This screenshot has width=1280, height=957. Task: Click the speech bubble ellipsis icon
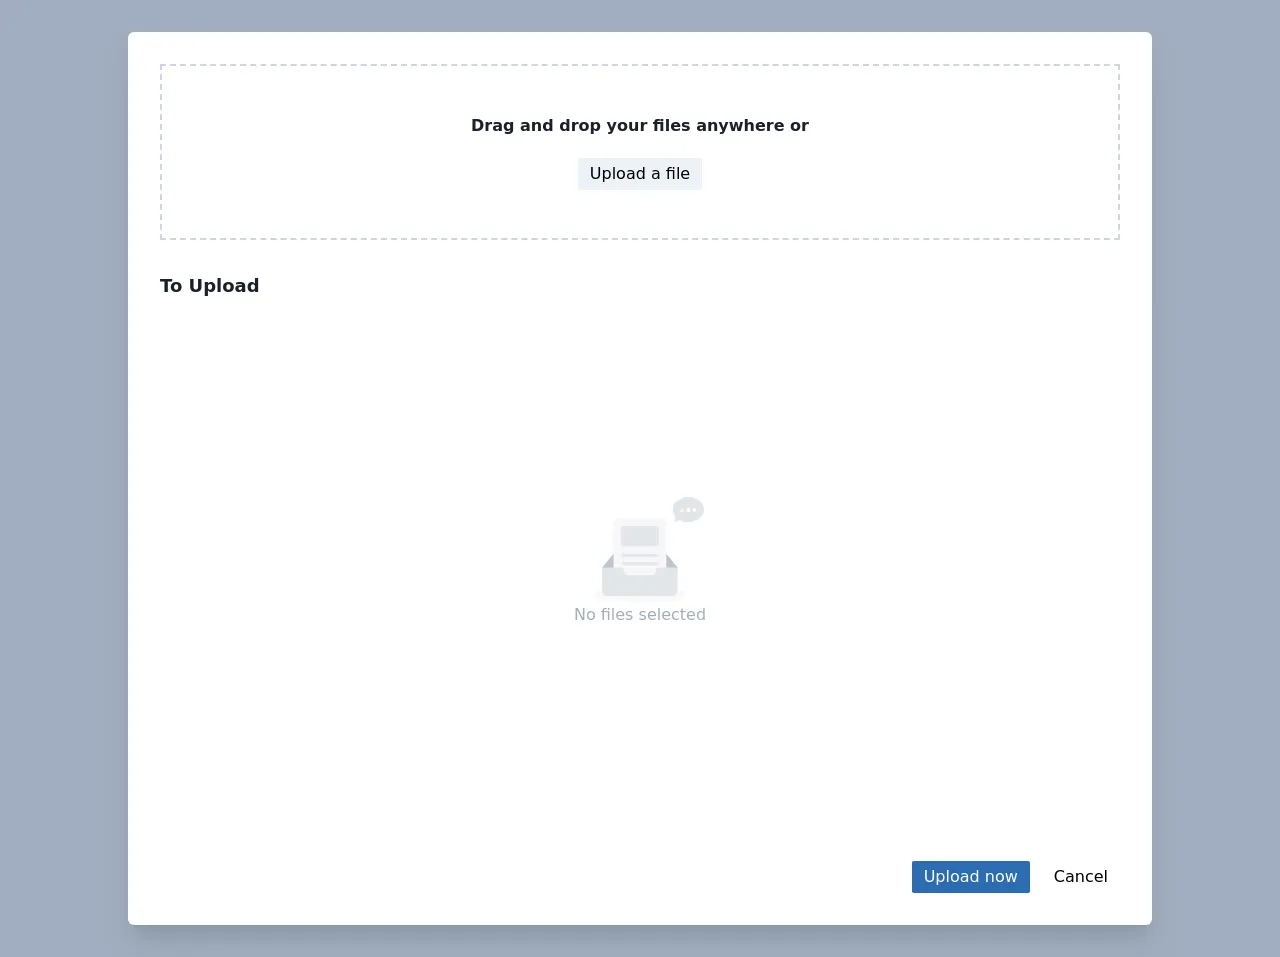(x=688, y=510)
